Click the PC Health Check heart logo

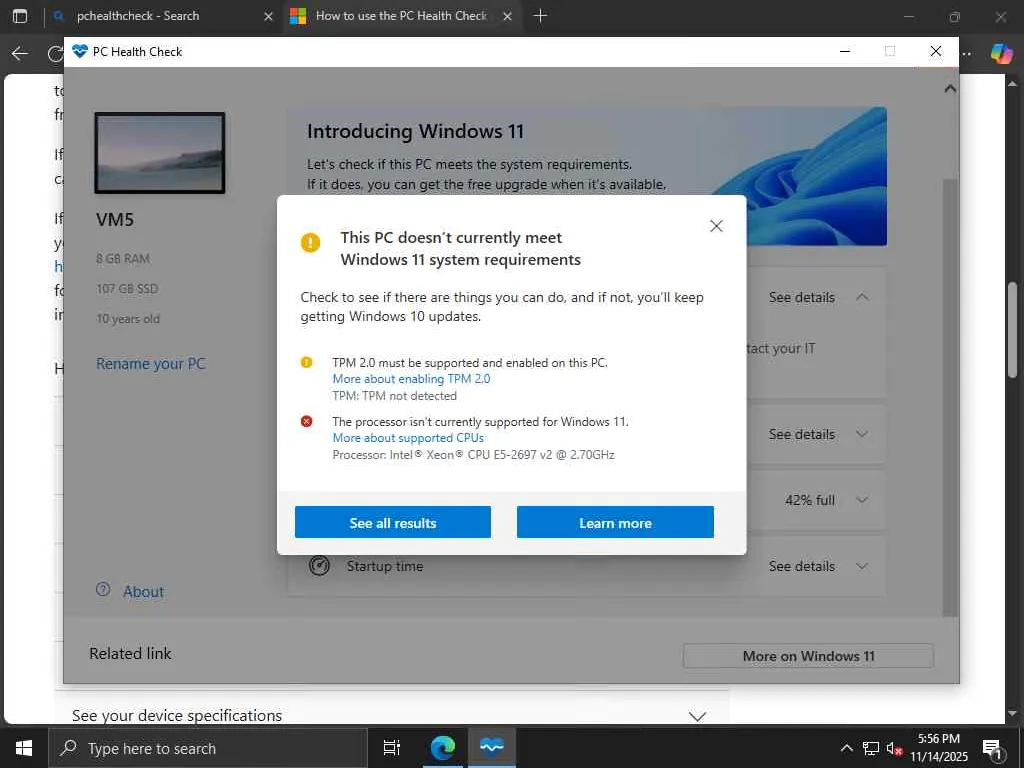[80, 51]
